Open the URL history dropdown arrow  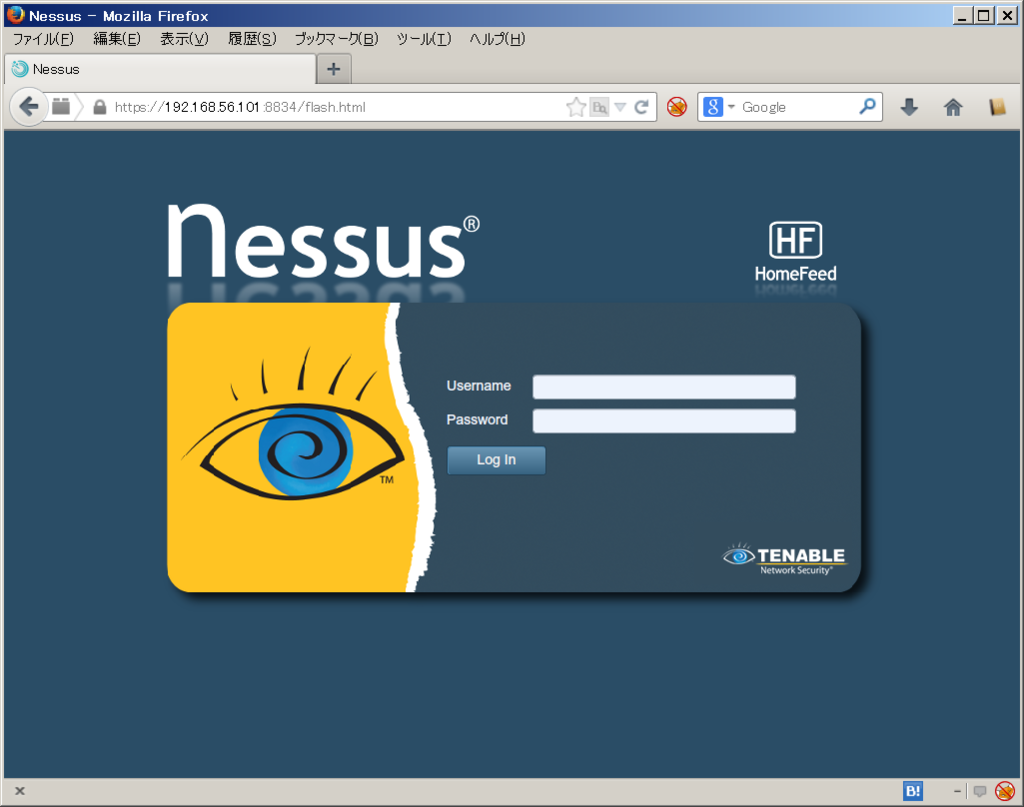click(620, 107)
